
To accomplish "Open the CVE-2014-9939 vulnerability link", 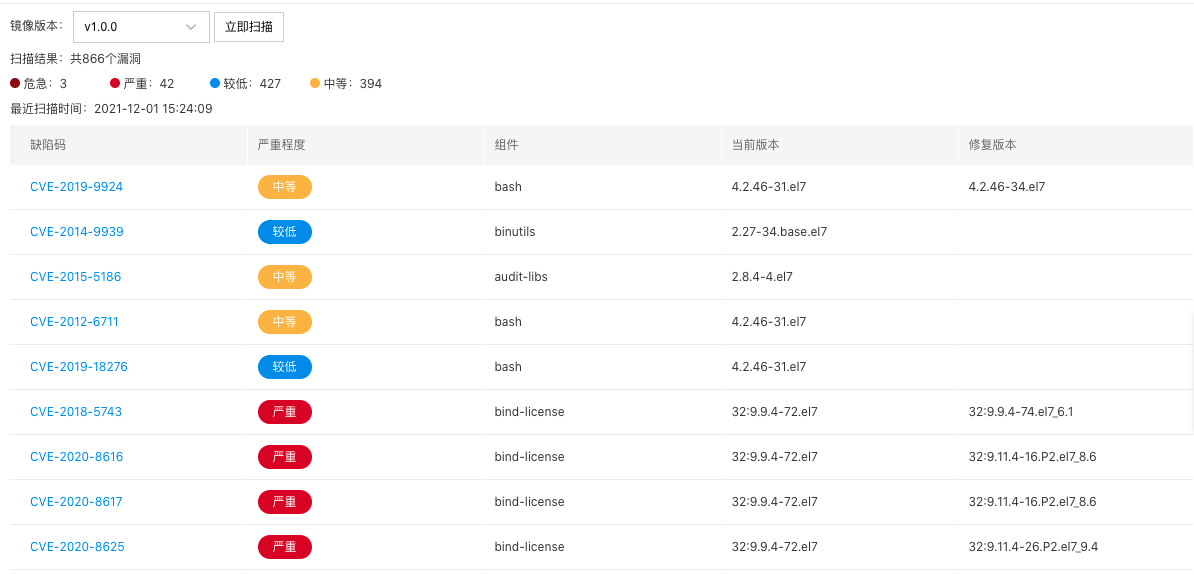I will click(x=76, y=232).
